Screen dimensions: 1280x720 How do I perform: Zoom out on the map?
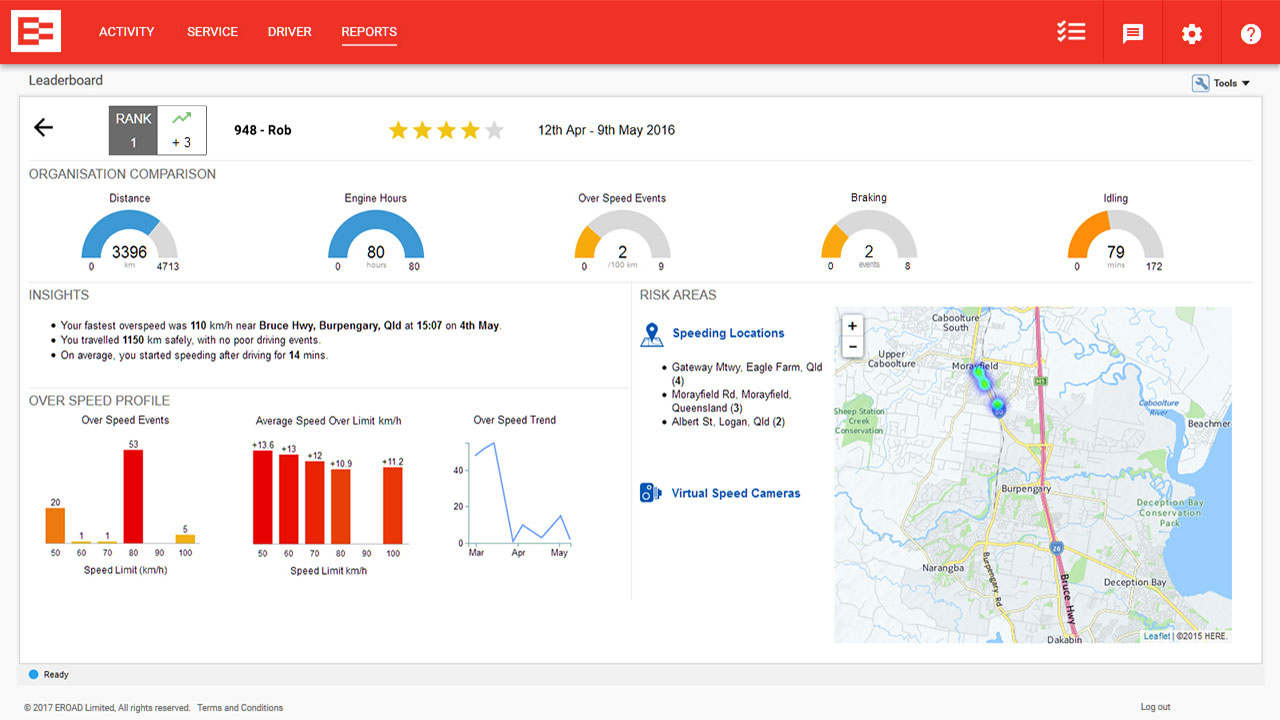852,347
